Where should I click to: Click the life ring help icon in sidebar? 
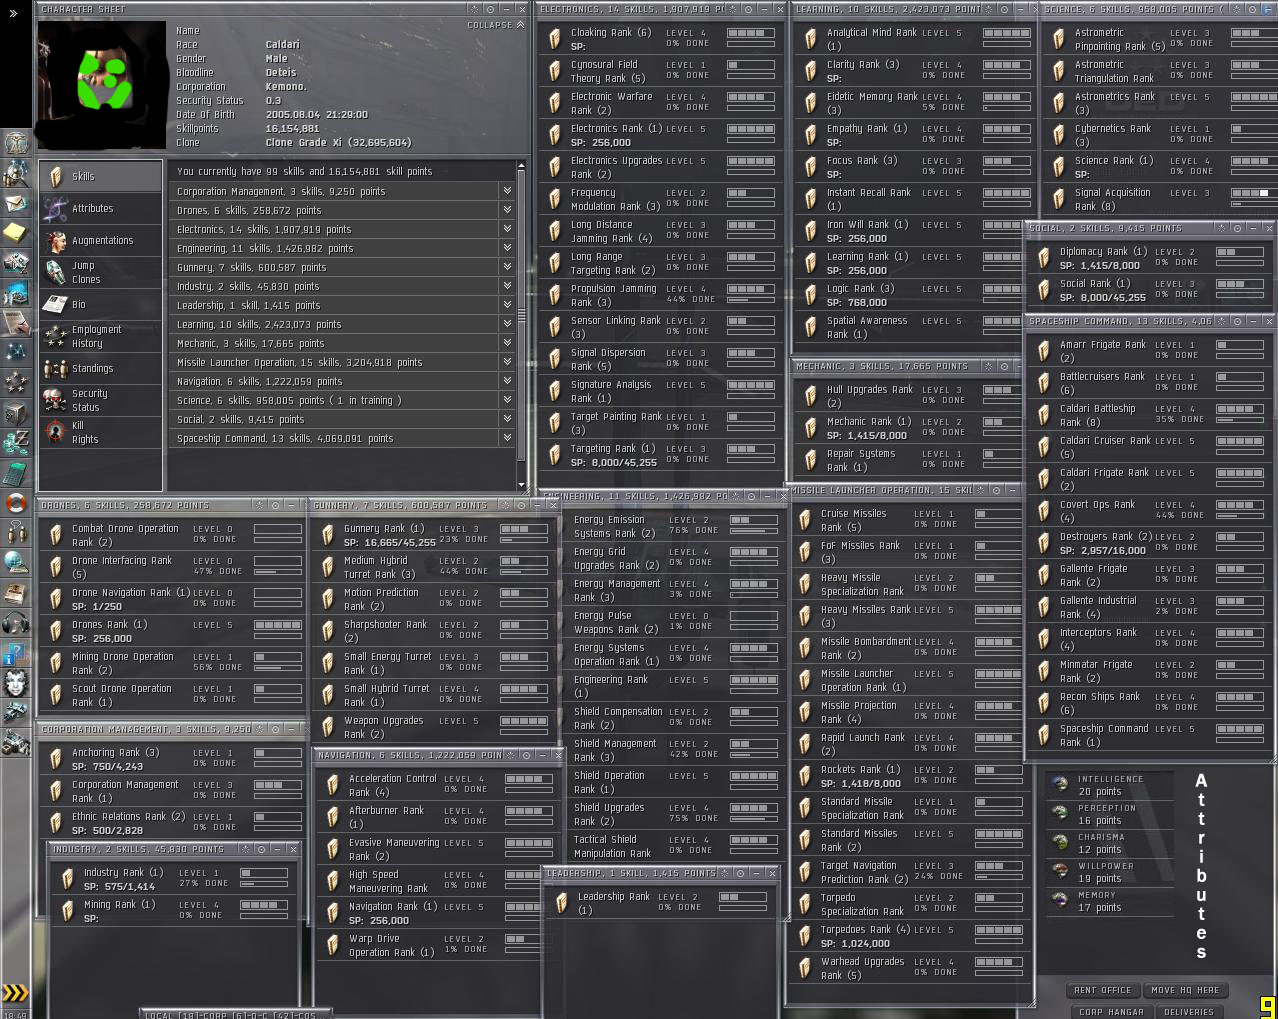click(15, 503)
